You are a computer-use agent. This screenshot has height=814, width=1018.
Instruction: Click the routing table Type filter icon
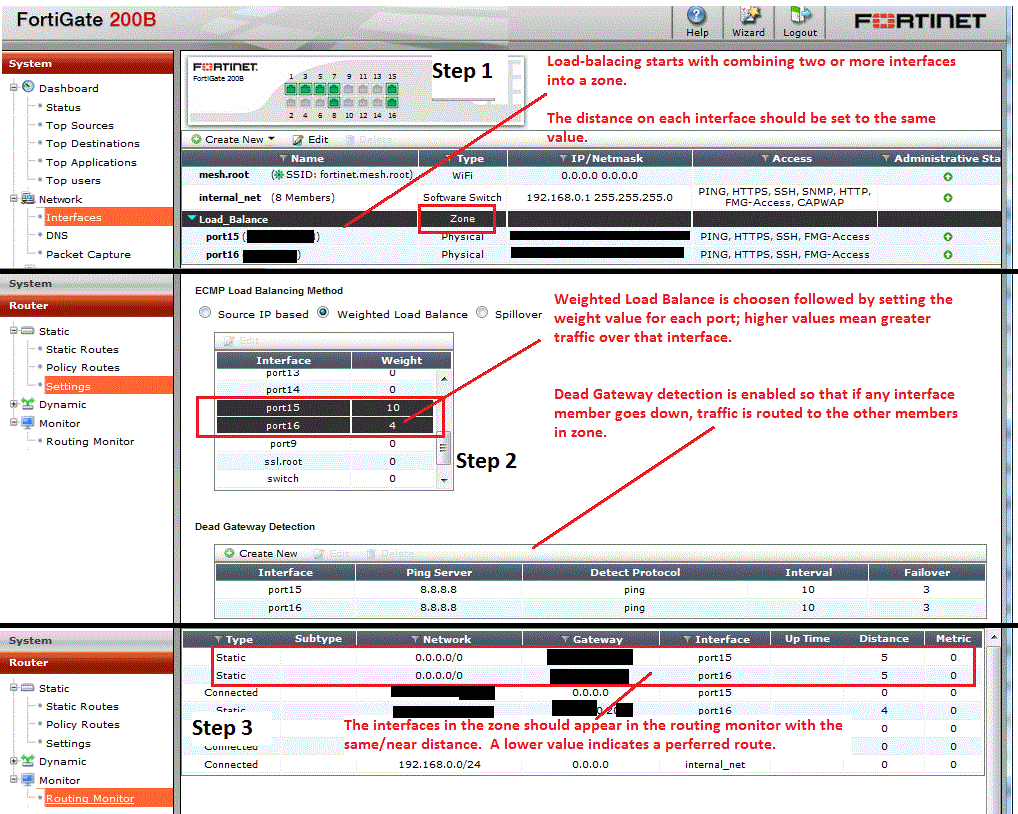218,639
